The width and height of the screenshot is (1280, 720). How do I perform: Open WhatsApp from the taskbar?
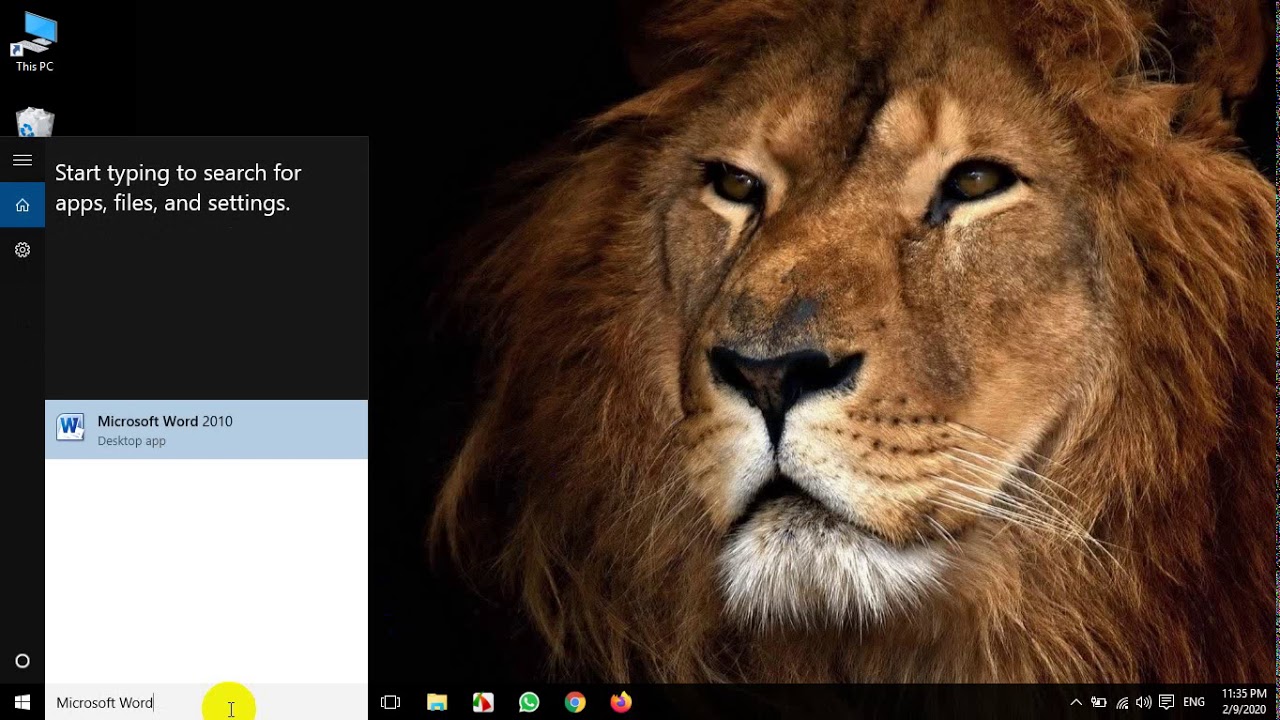[x=529, y=702]
